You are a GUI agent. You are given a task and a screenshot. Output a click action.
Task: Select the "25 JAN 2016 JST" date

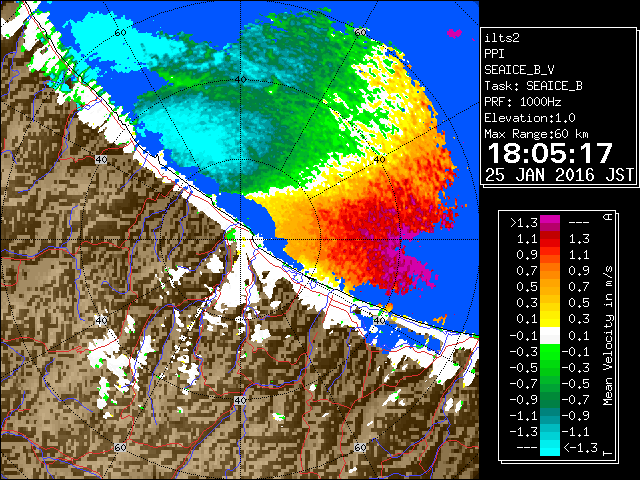click(x=560, y=175)
